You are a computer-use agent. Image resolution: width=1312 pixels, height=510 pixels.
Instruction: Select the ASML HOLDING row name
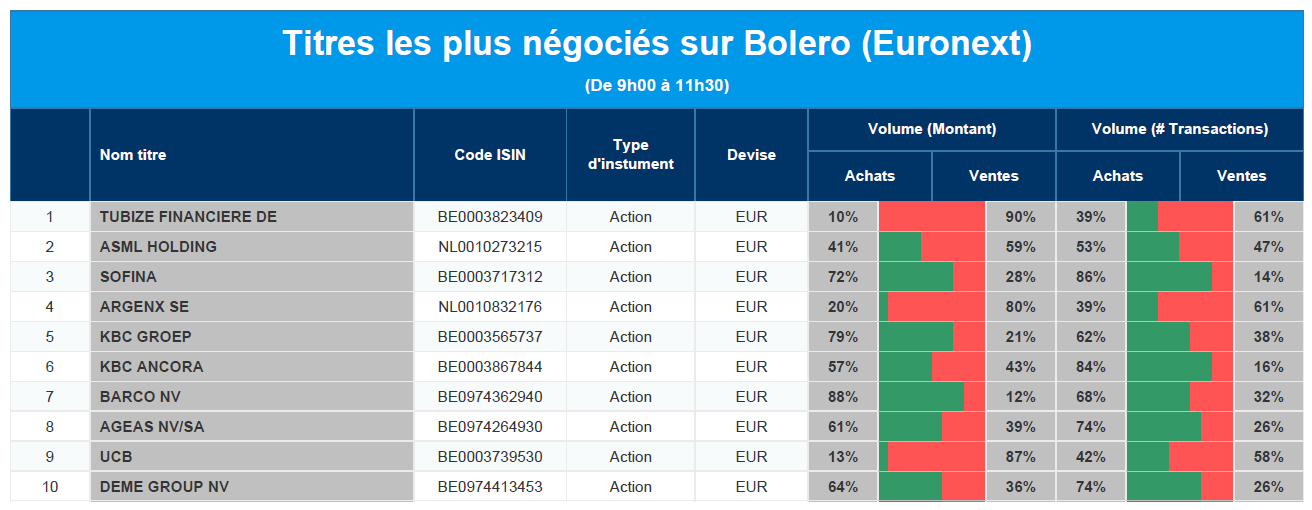click(158, 247)
